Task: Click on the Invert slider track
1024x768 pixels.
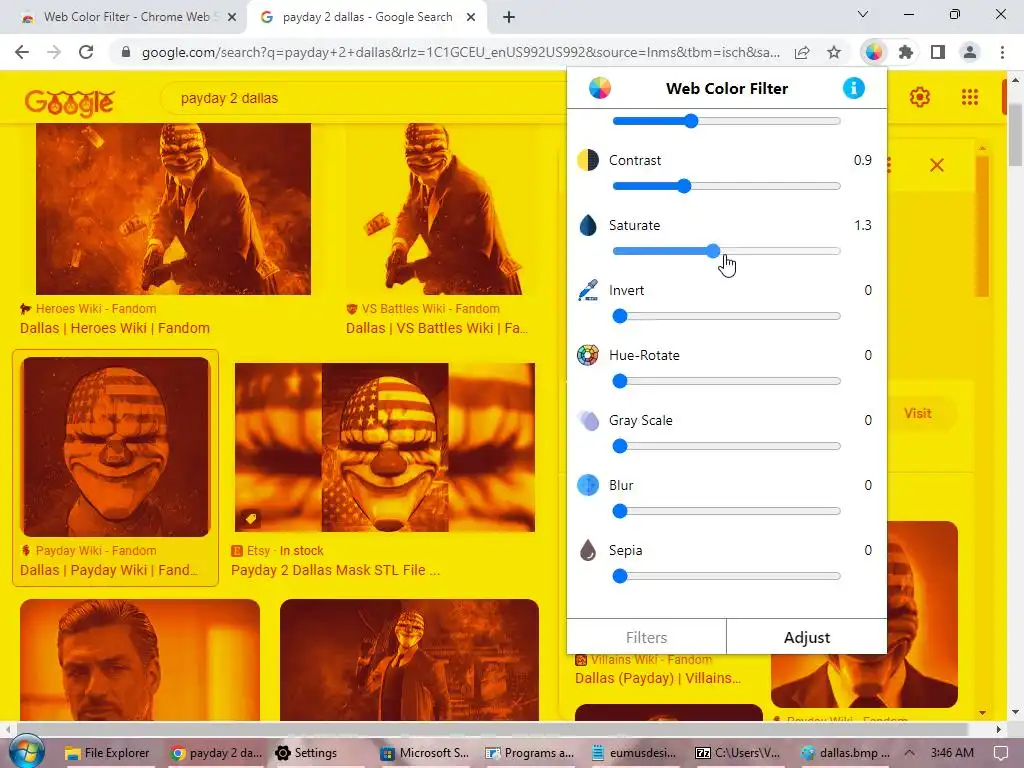Action: pos(726,316)
